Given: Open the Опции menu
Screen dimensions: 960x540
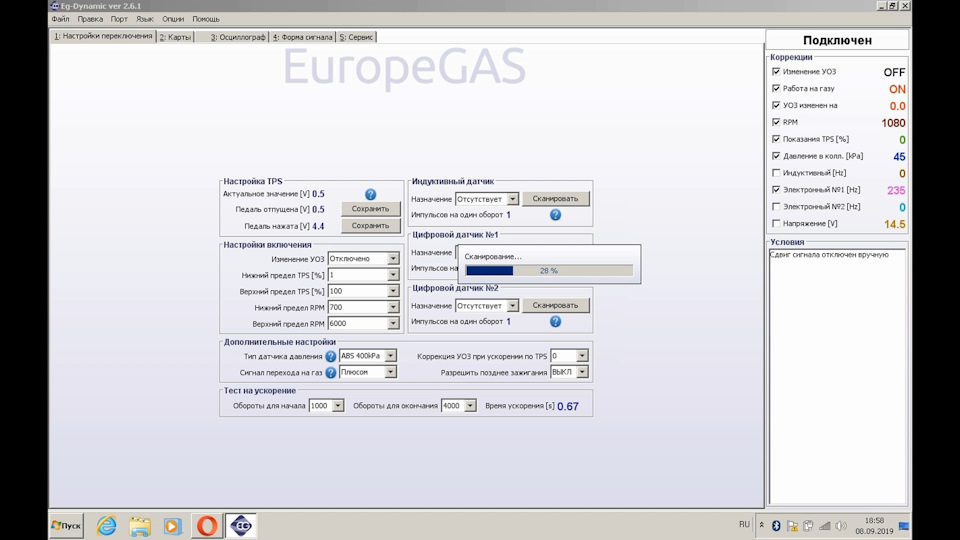Looking at the screenshot, I should [x=173, y=19].
